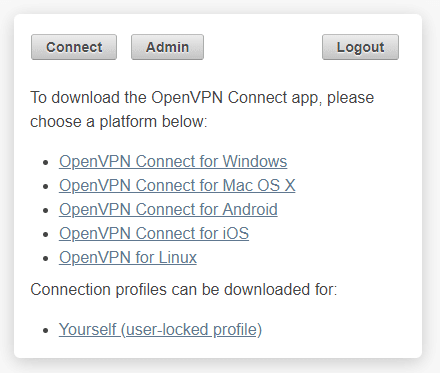Open OpenVPN Connect for Windows link
Viewport: 440px width, 373px height.
pyautogui.click(x=173, y=161)
